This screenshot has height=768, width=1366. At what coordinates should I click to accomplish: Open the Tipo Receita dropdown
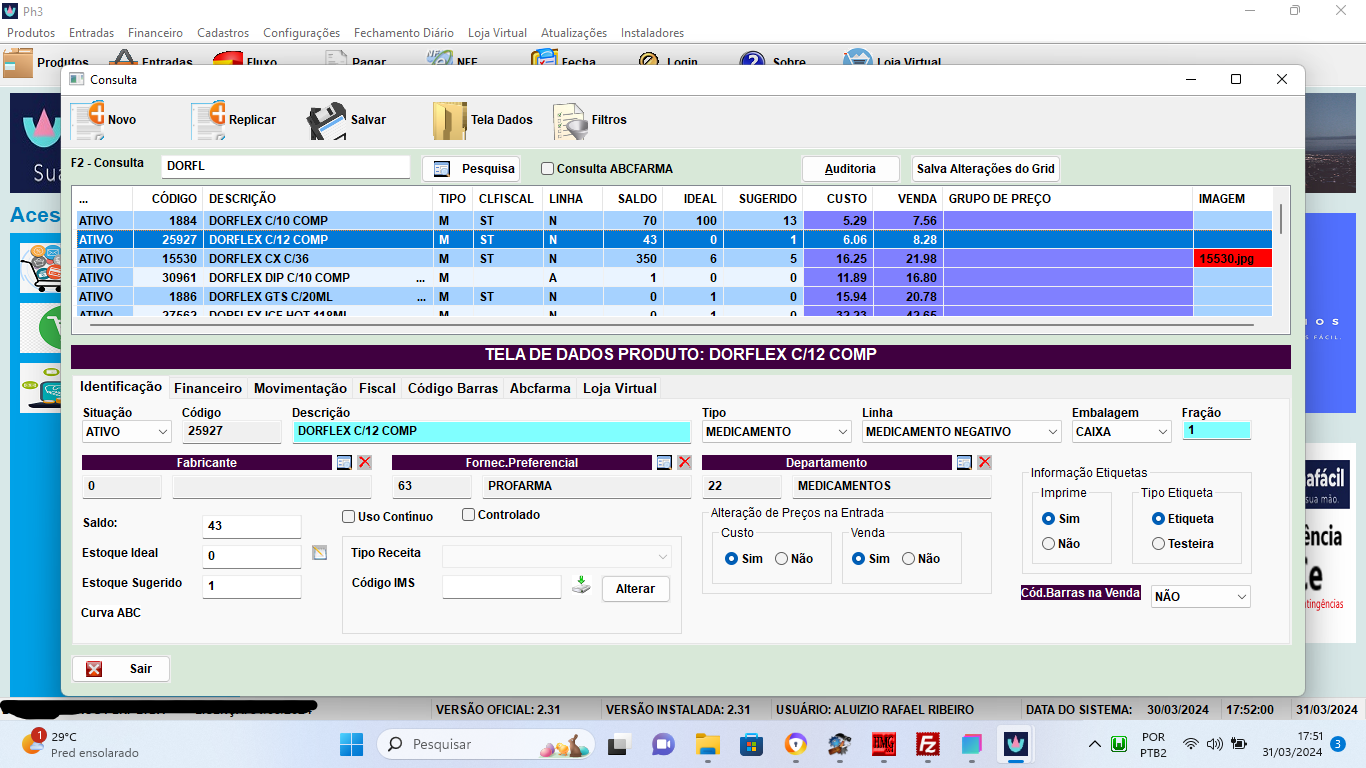pos(557,557)
